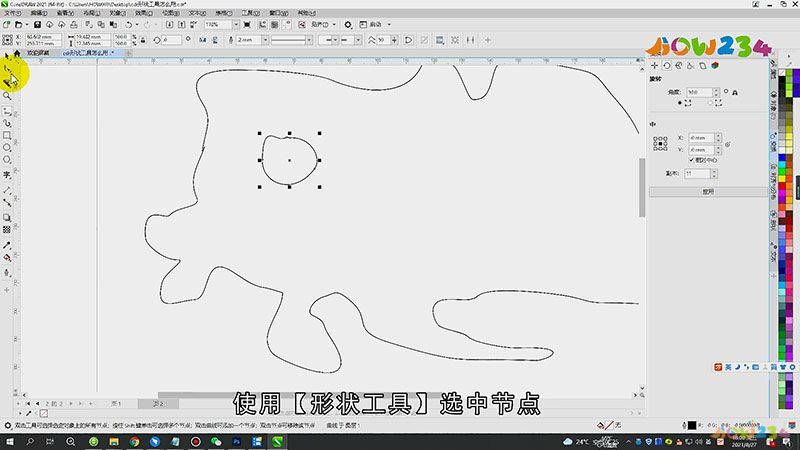Switch to the 页1 page tab
This screenshot has height=450, width=800.
coord(116,404)
